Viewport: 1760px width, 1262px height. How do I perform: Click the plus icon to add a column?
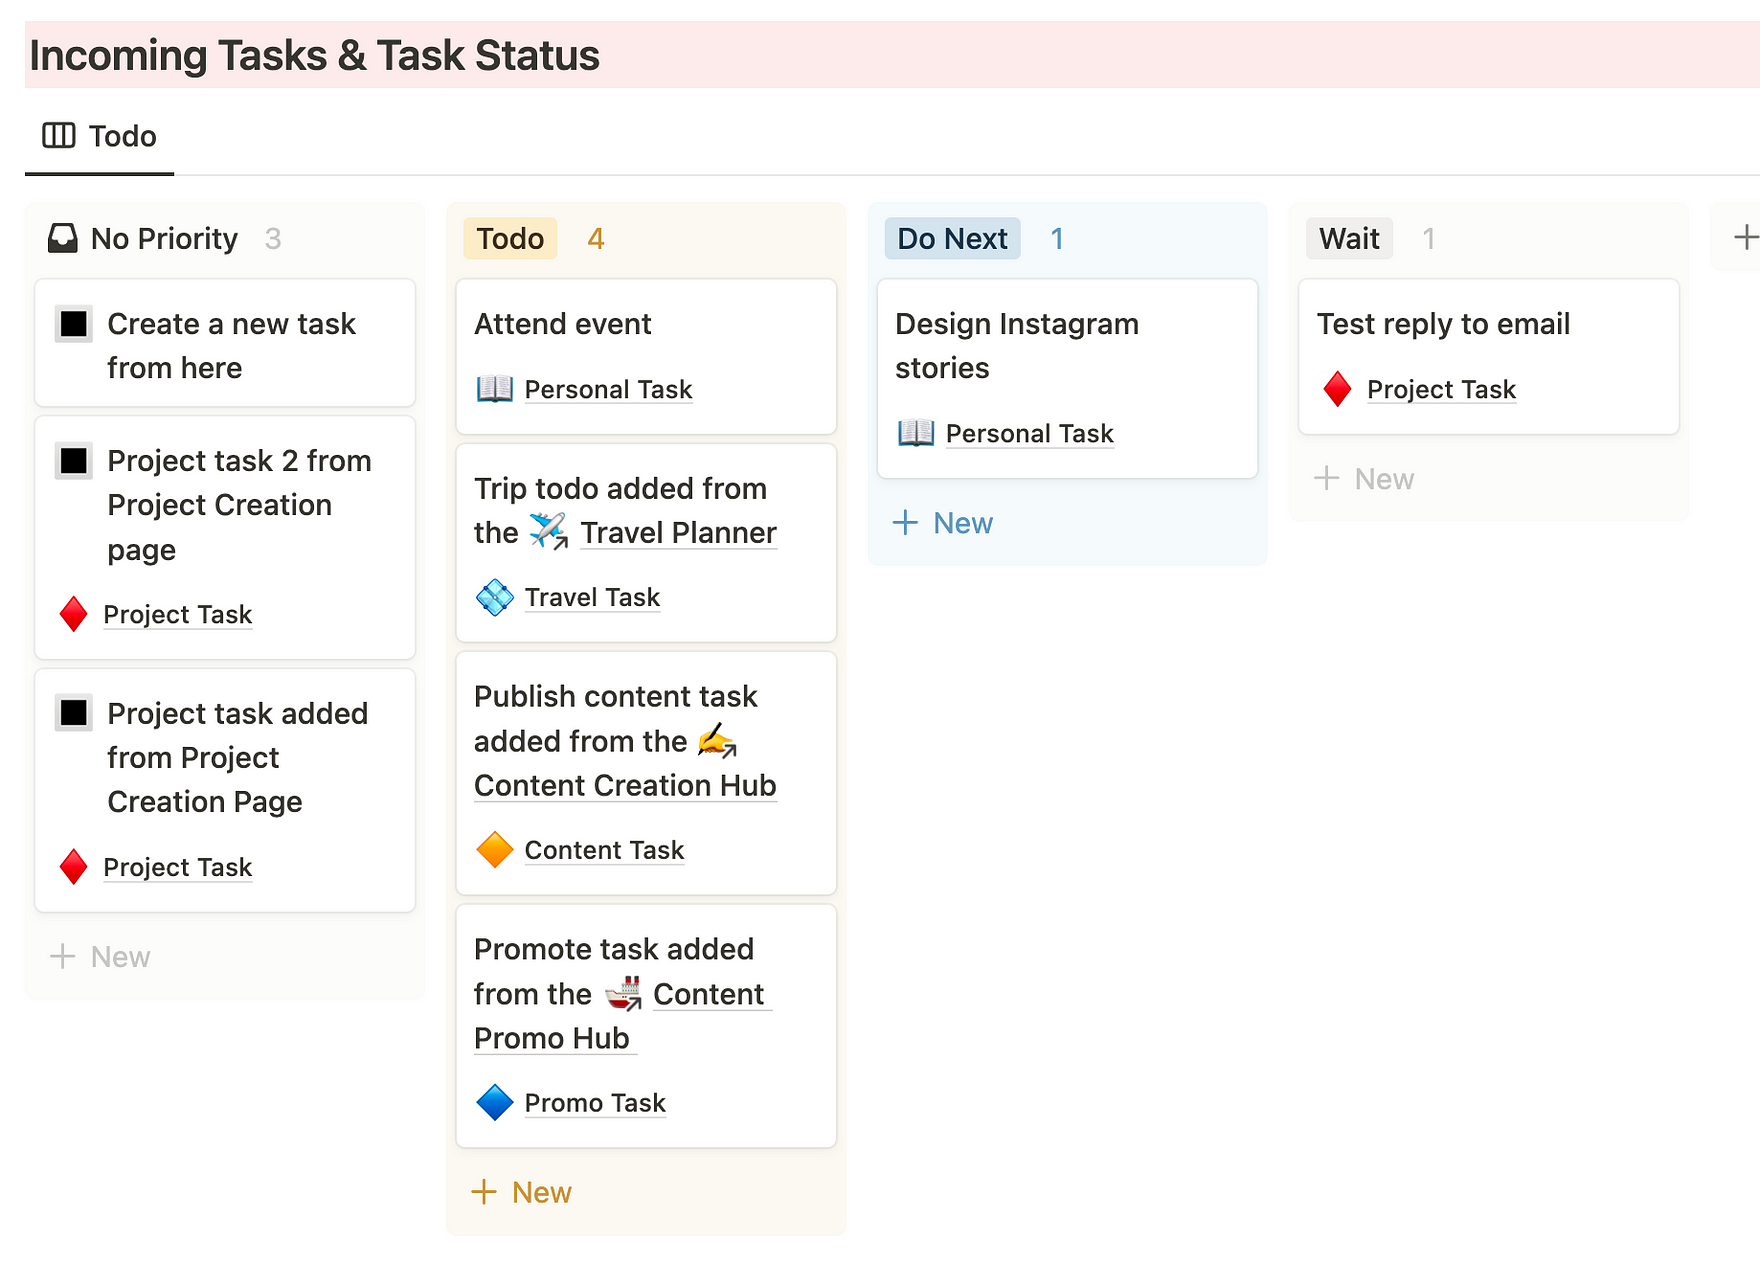[x=1745, y=237]
